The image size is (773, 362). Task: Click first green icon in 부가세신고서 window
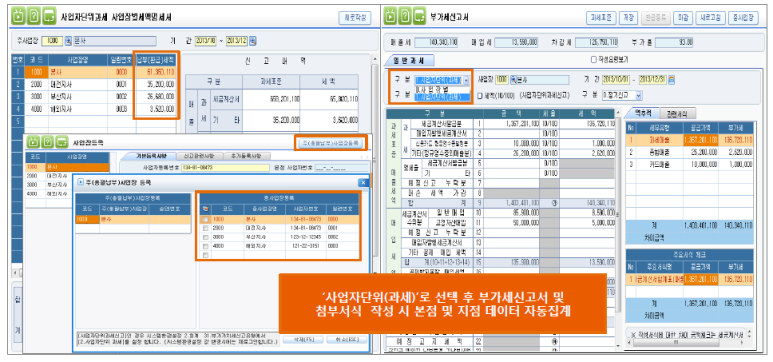click(390, 17)
